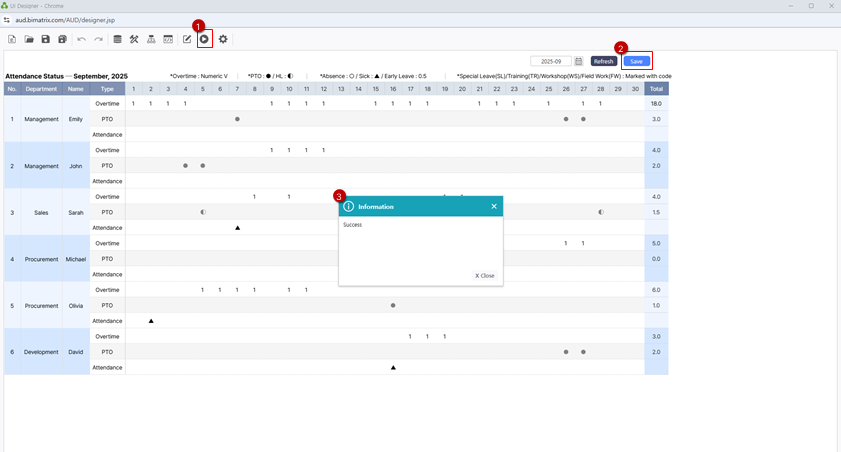Click the blue Save button
Viewport: 841px width, 452px height.
[636, 61]
